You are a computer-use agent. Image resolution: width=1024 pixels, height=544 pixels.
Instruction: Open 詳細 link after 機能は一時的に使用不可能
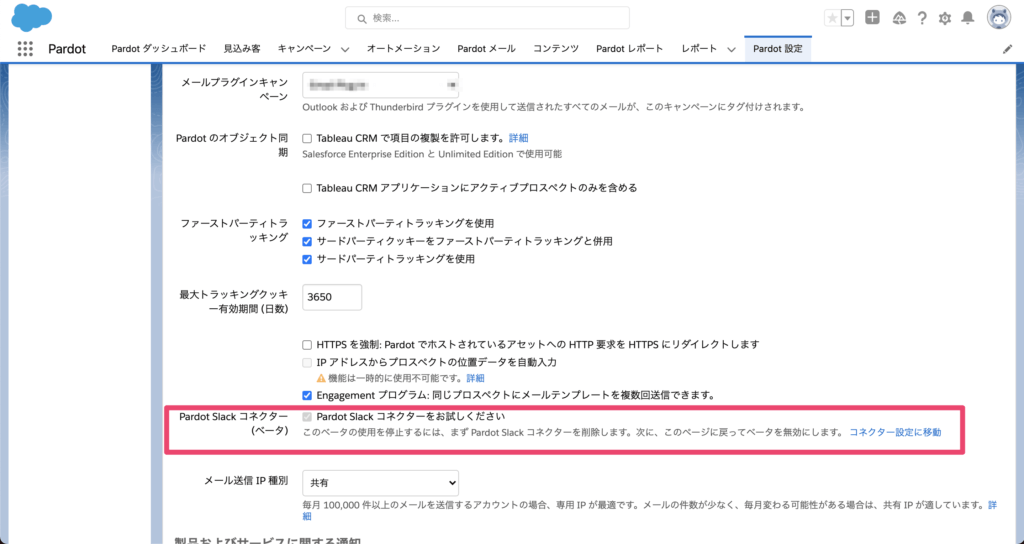coord(475,378)
